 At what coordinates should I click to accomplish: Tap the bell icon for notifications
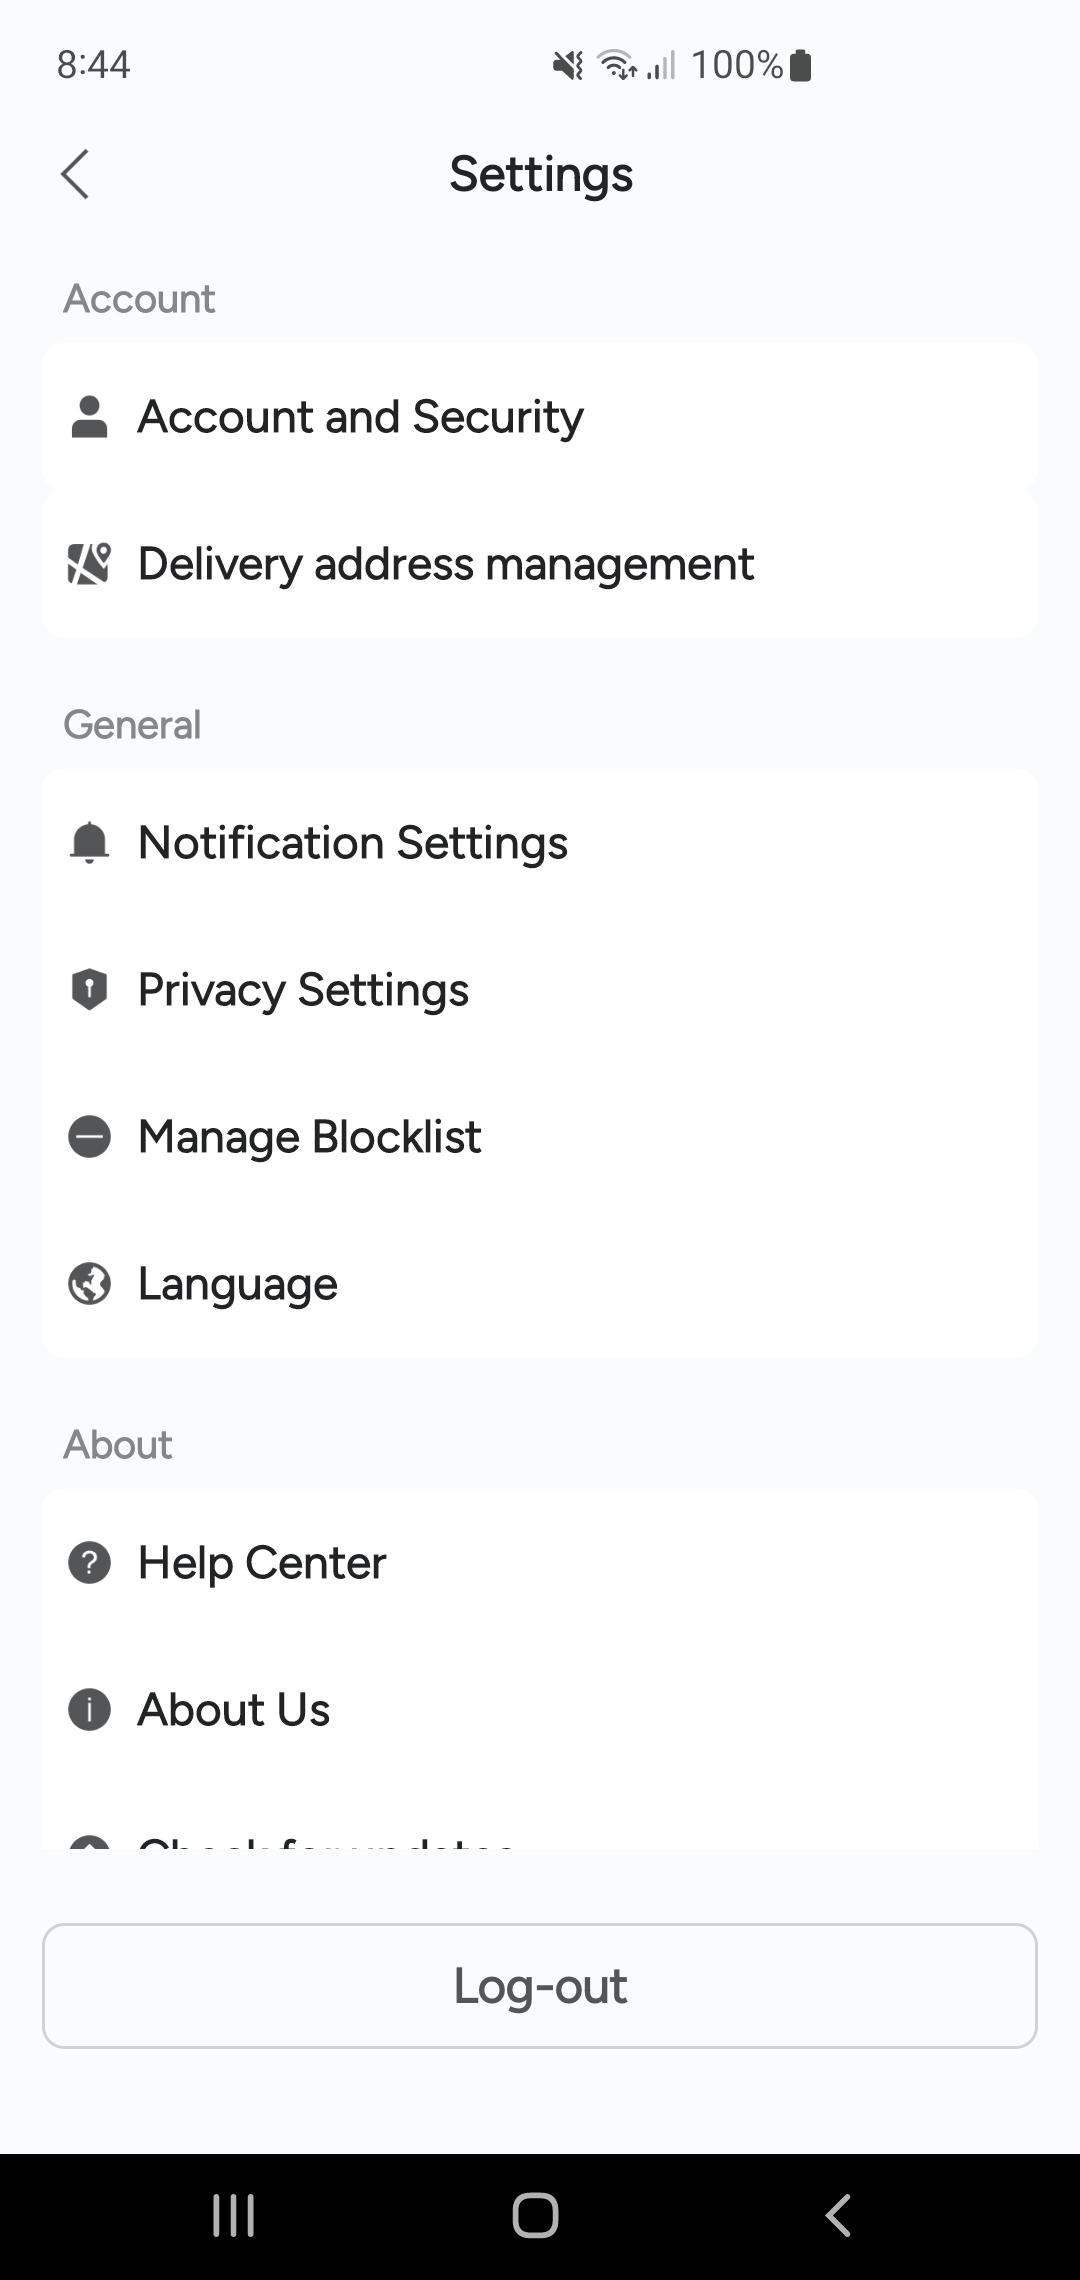point(89,842)
